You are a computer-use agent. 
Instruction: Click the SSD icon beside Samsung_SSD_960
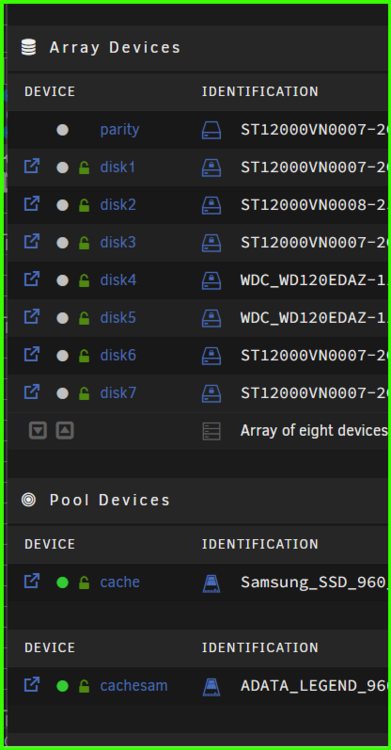pyautogui.click(x=211, y=583)
